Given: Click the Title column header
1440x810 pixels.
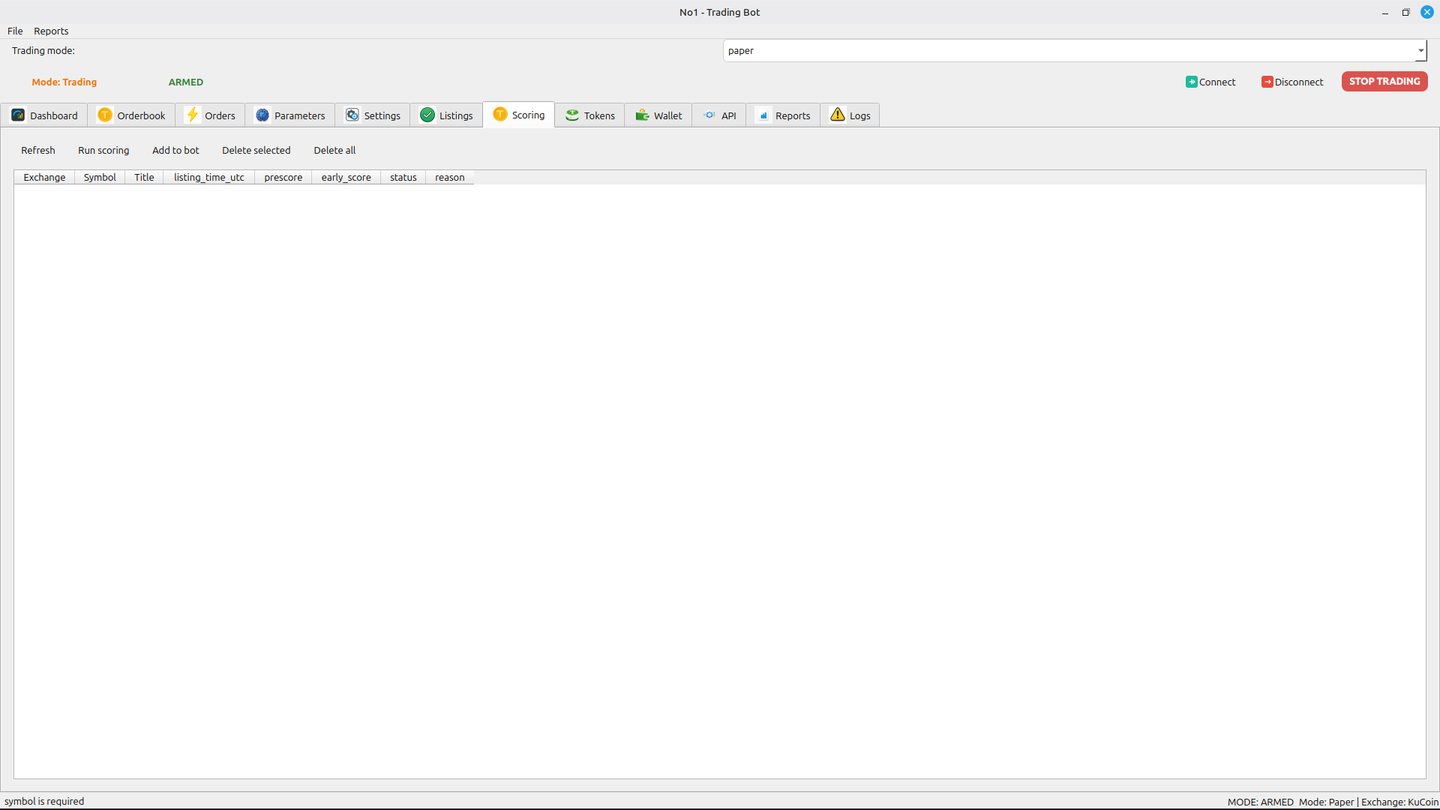Looking at the screenshot, I should point(144,177).
